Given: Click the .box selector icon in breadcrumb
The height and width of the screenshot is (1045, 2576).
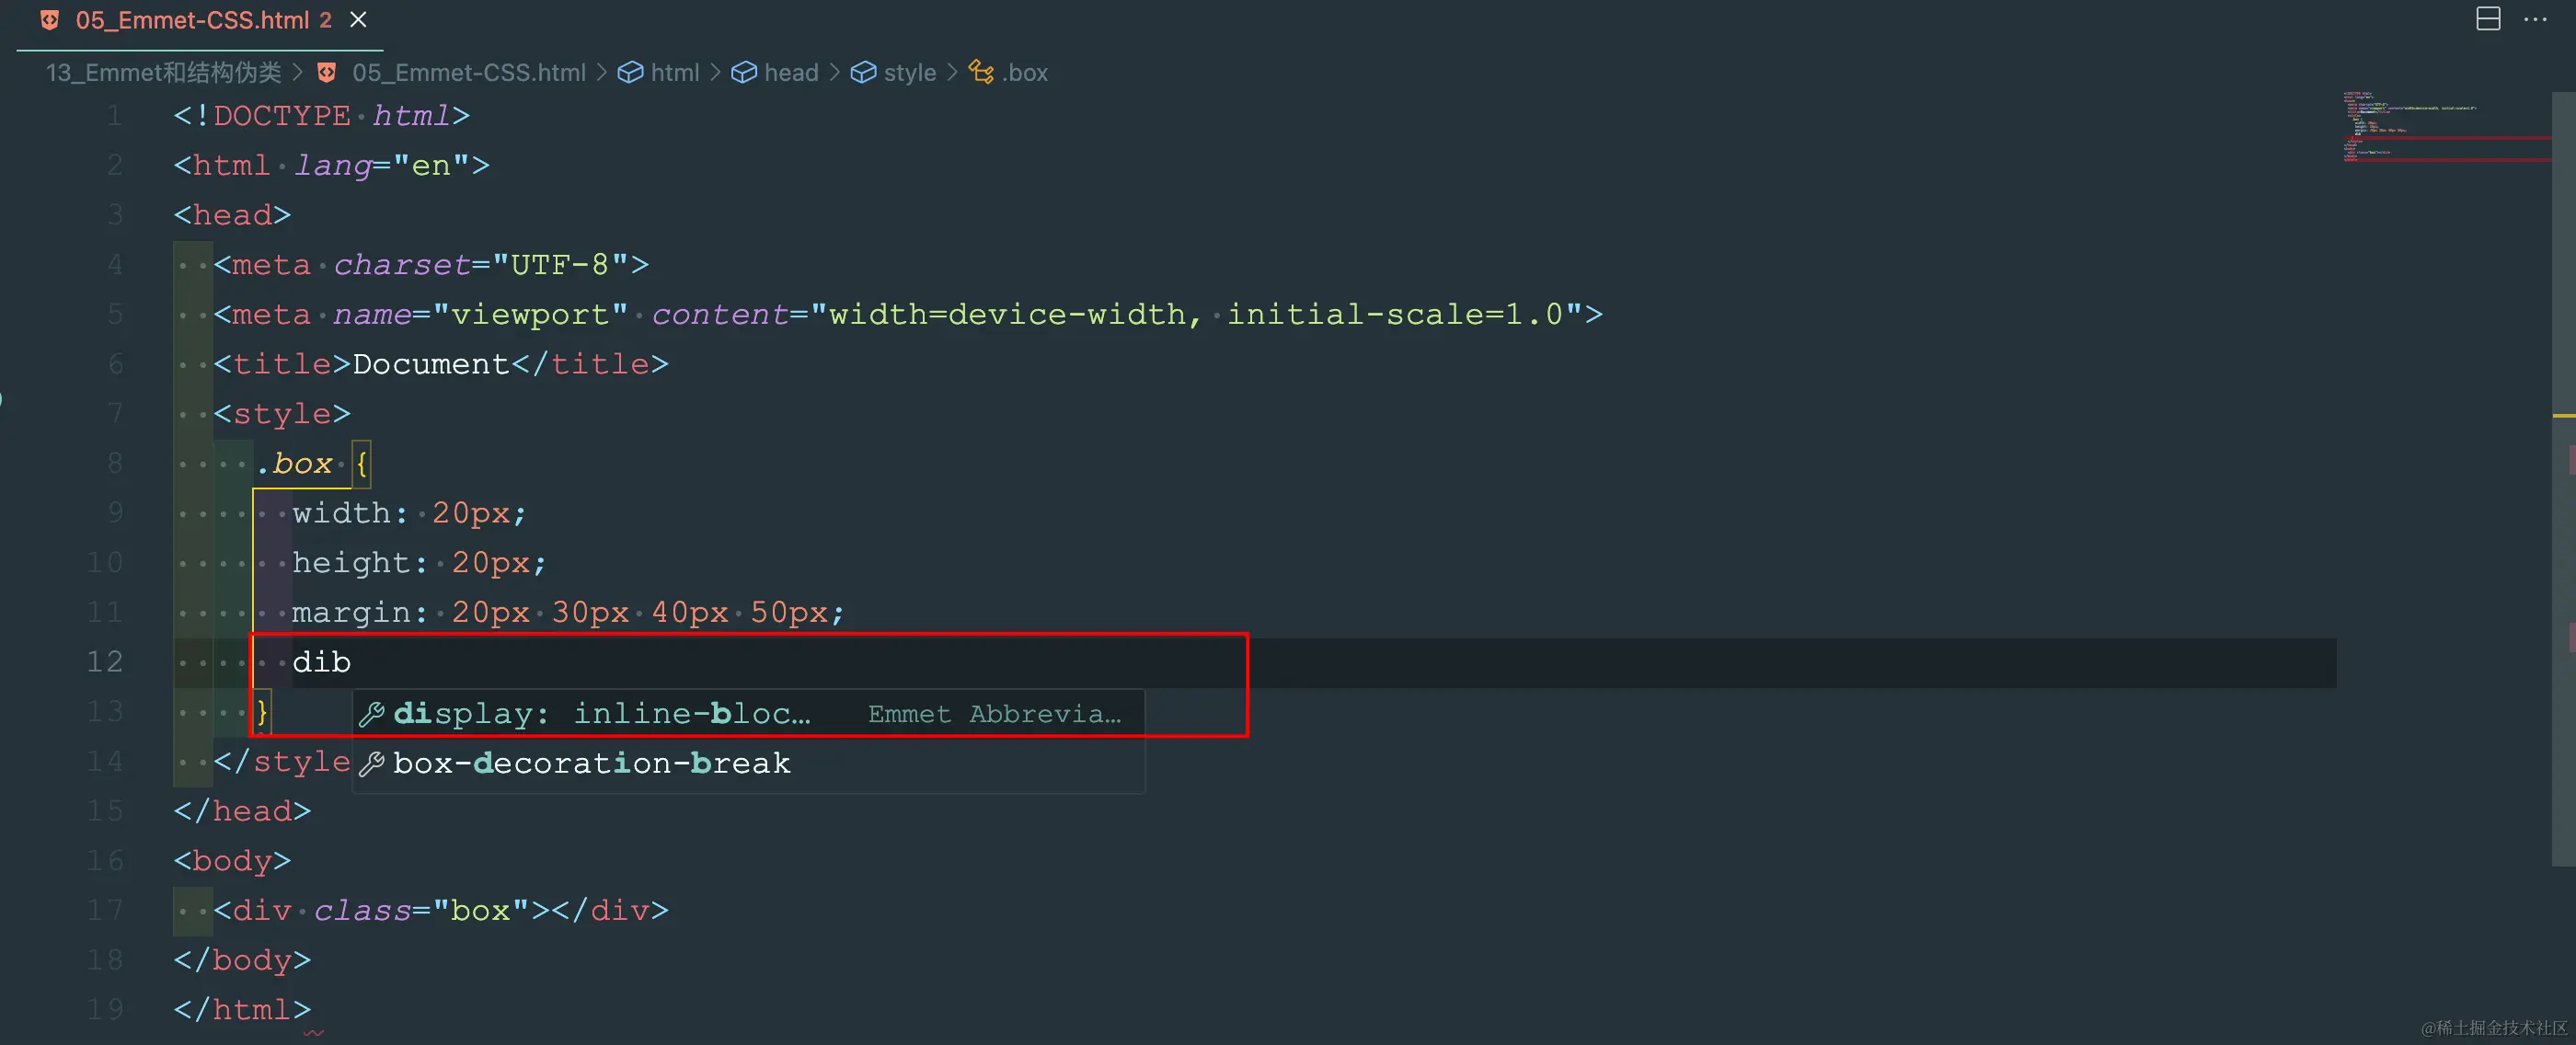Looking at the screenshot, I should click(x=981, y=73).
